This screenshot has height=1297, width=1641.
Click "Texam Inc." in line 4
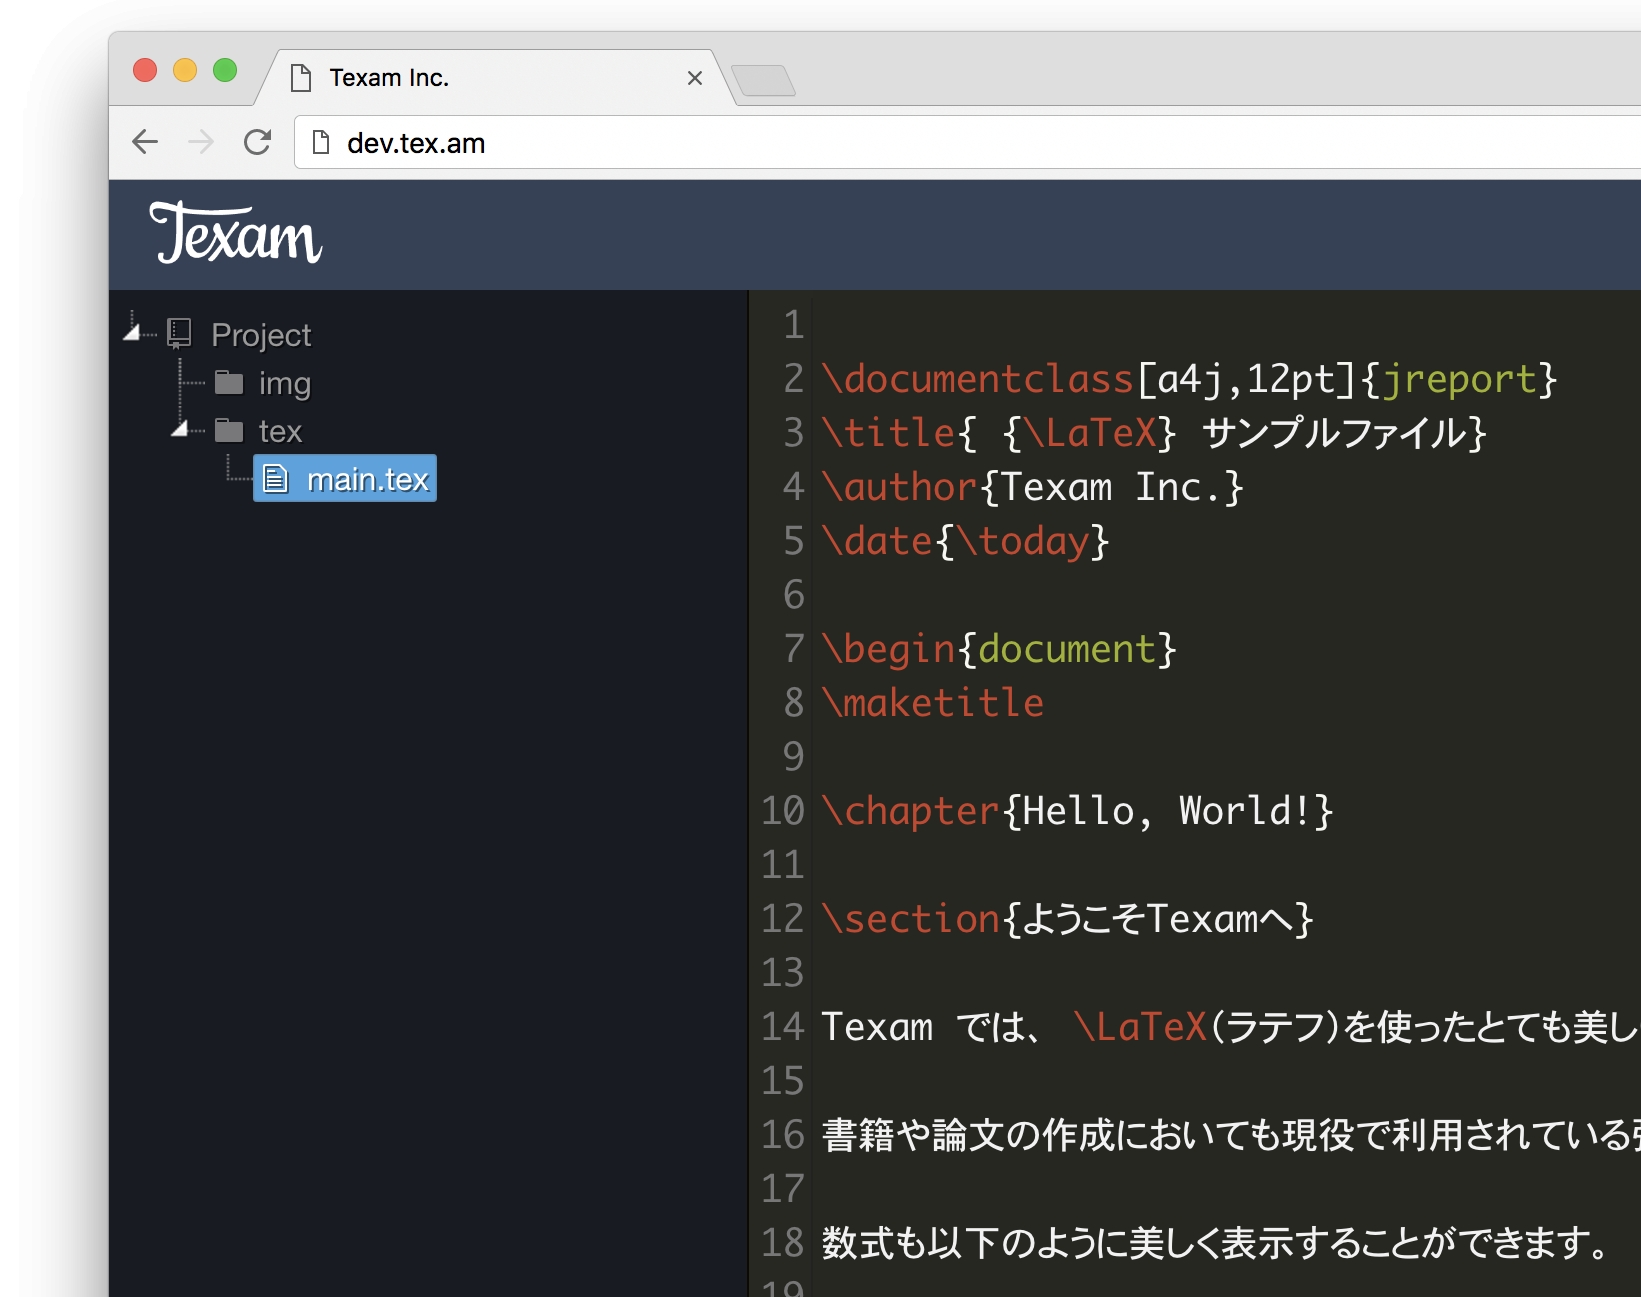1111,487
